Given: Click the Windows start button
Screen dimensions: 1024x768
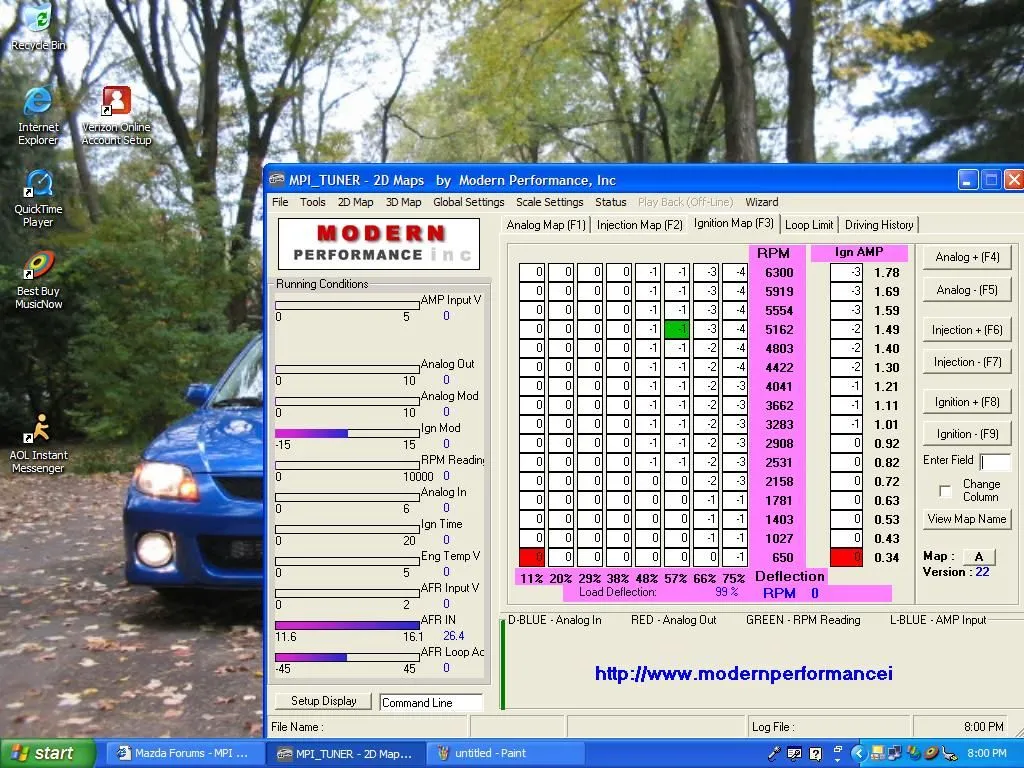Looking at the screenshot, I should (x=47, y=753).
